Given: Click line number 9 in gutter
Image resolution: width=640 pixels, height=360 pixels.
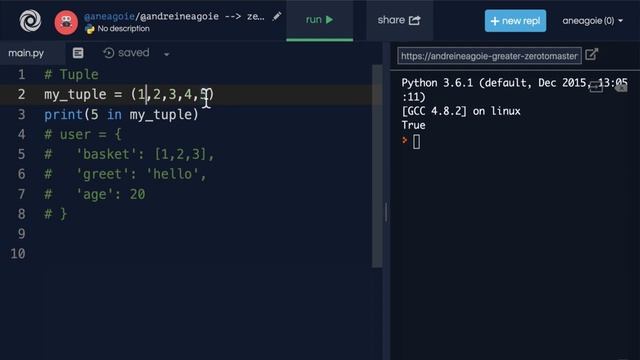Looking at the screenshot, I should [21, 234].
